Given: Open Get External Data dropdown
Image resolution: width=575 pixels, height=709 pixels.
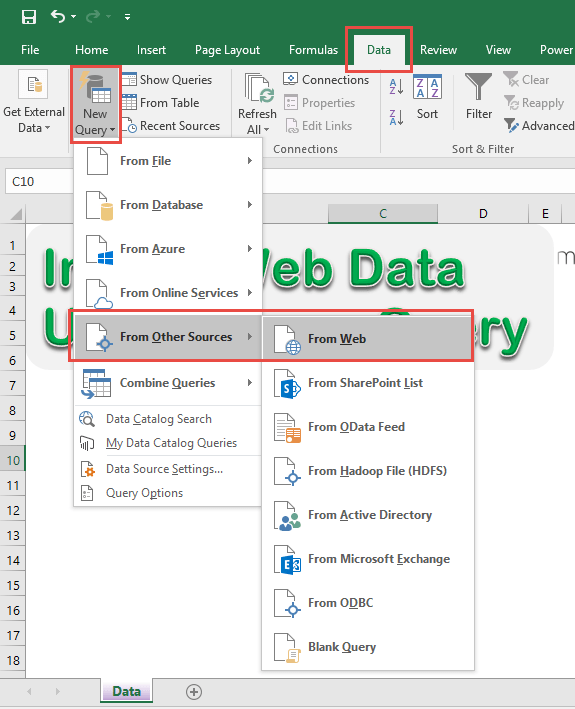Looking at the screenshot, I should click(34, 102).
